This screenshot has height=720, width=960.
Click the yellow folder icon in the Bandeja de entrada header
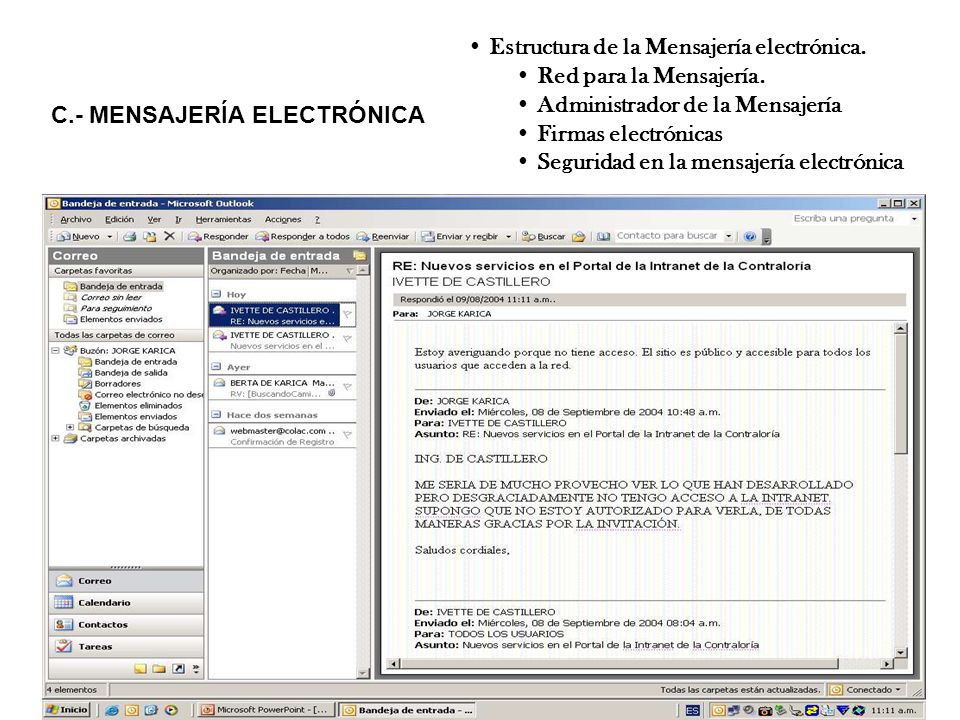(x=359, y=255)
